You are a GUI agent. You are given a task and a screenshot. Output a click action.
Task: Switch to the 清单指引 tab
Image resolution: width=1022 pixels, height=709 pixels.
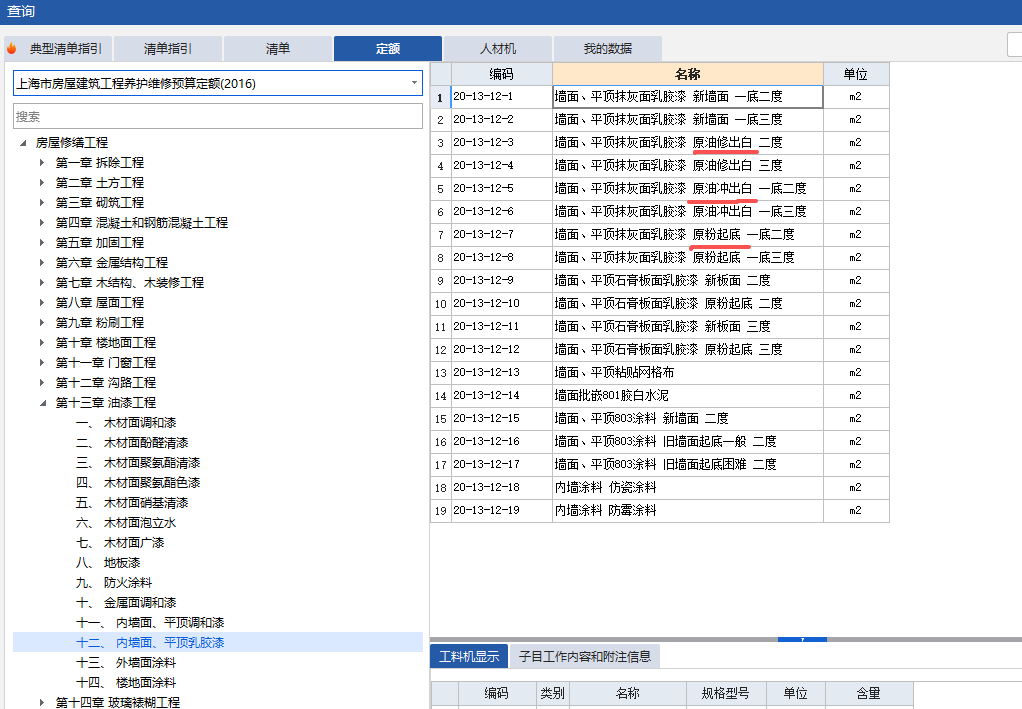tap(168, 49)
